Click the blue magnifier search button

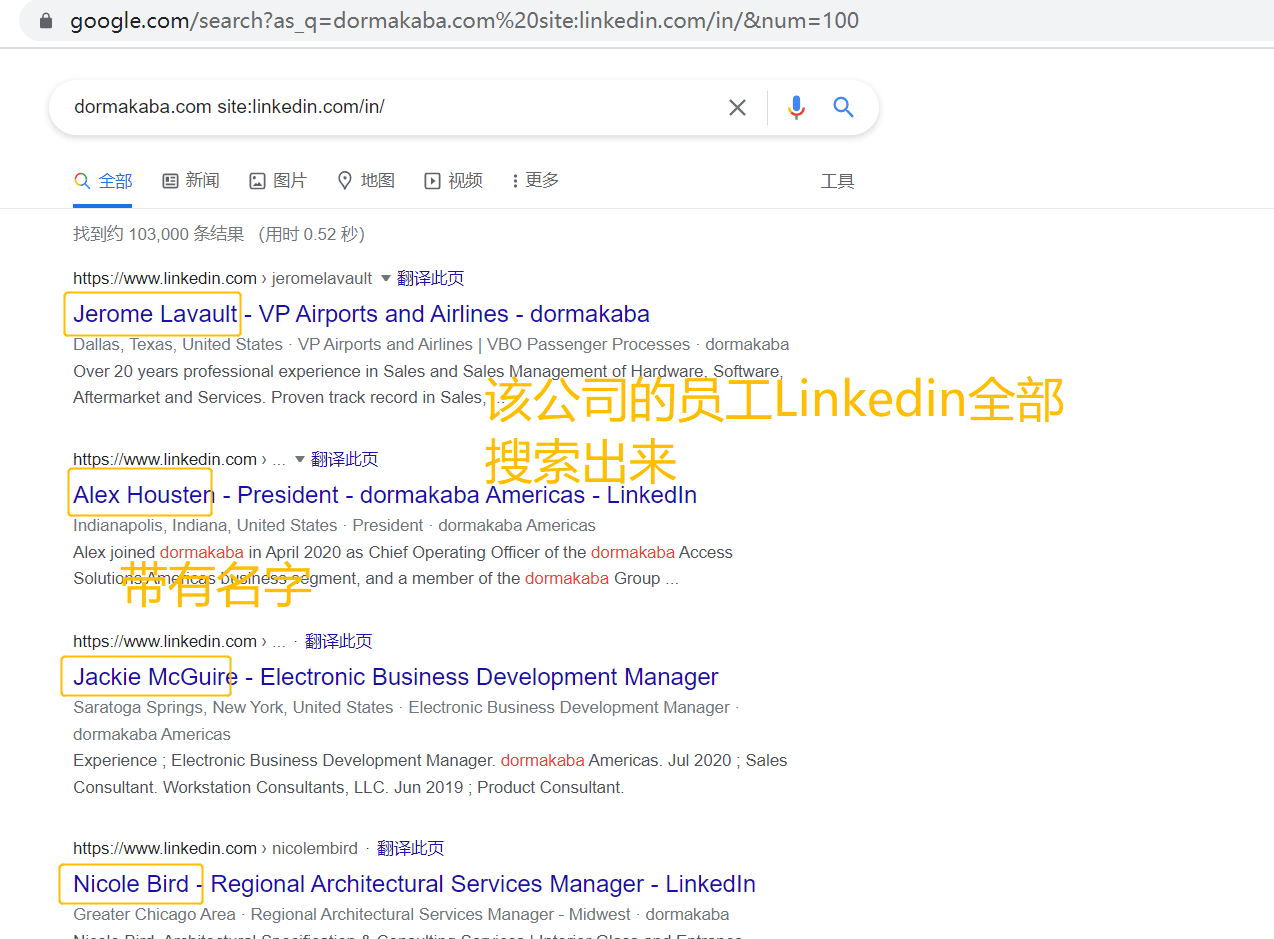click(843, 107)
